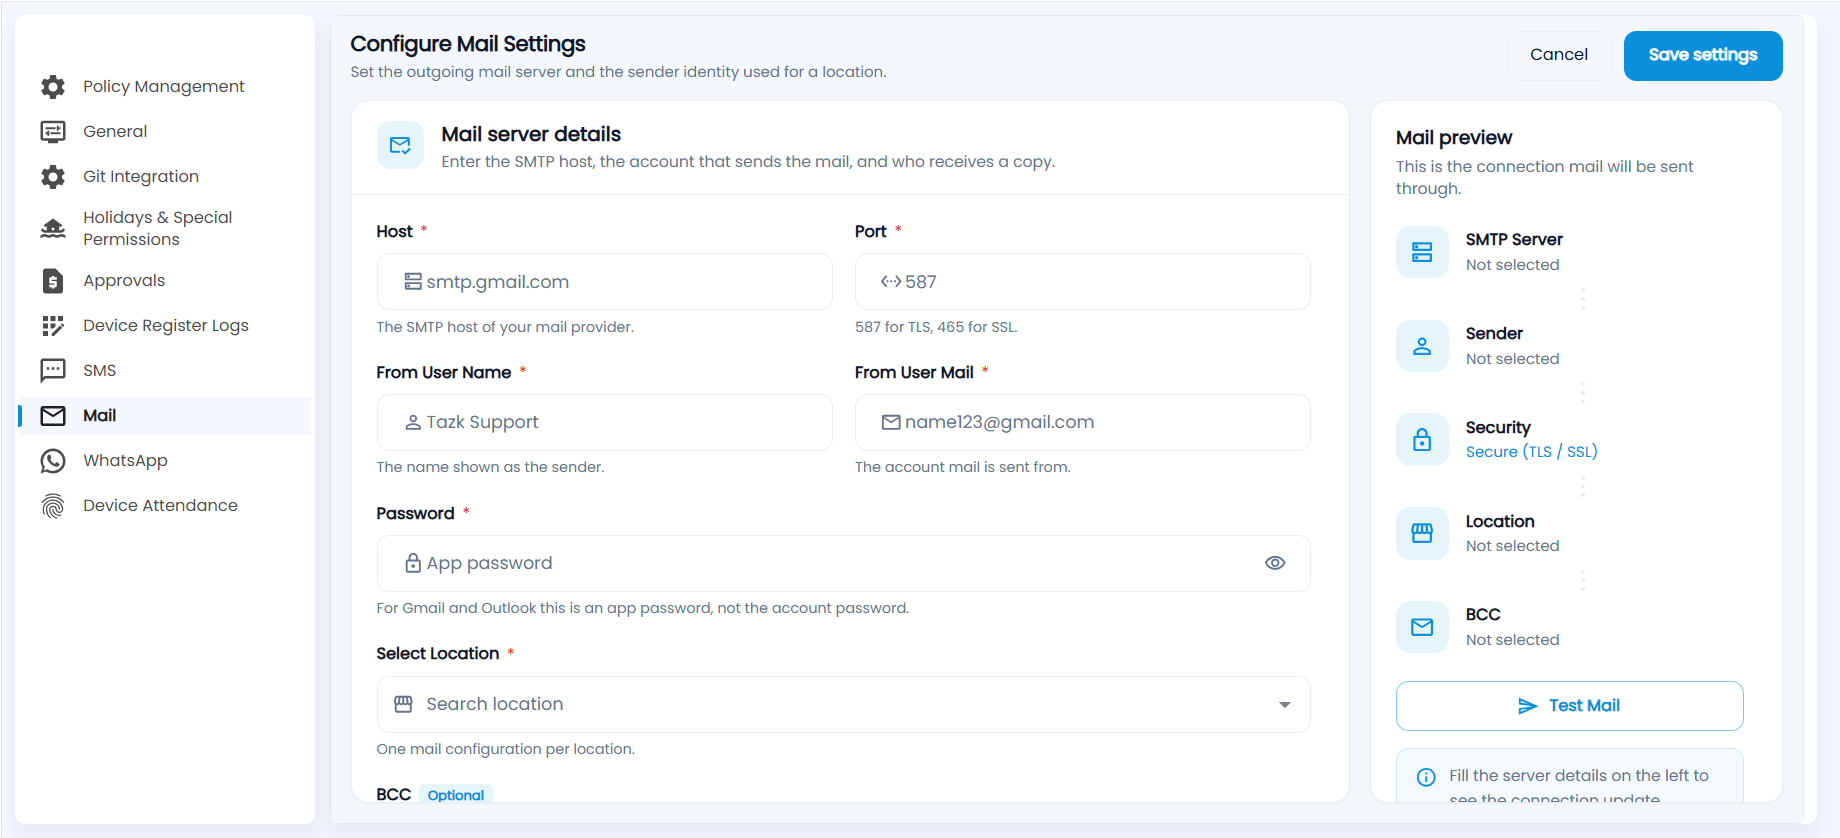Open Policy Management menu item
This screenshot has width=1840, height=838.
pyautogui.click(x=165, y=87)
